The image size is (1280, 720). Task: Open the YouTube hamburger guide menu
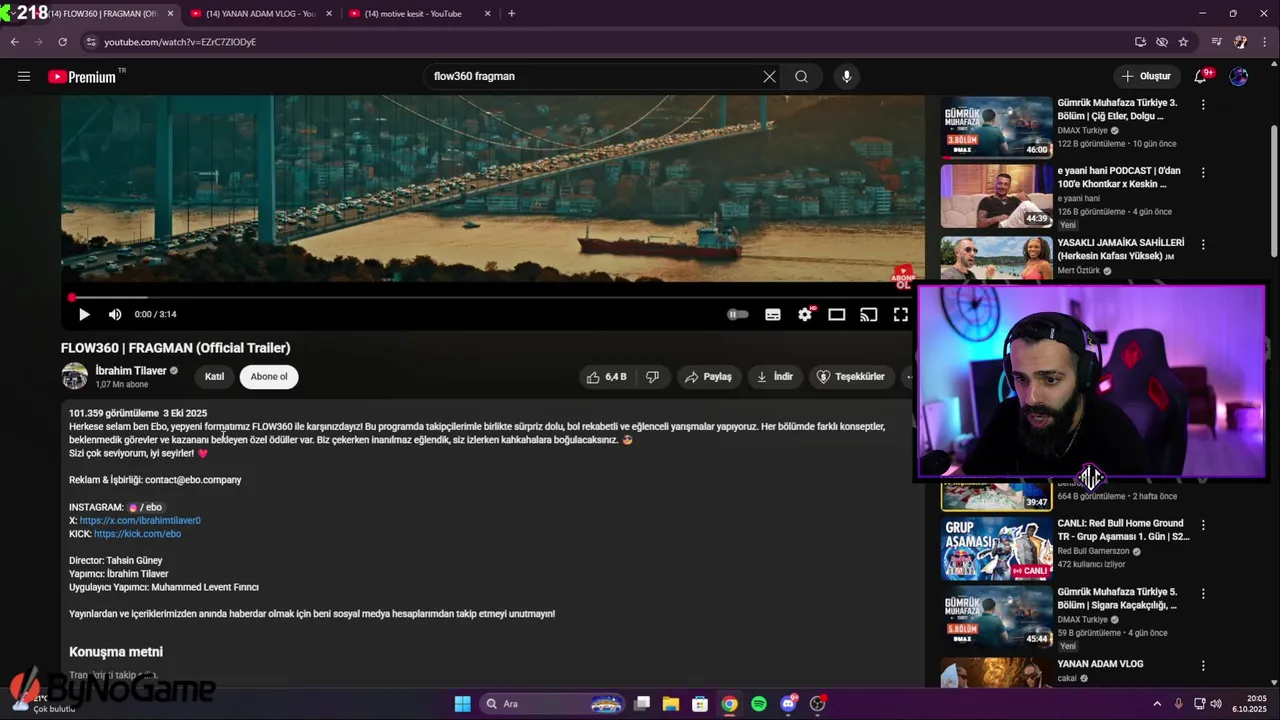pyautogui.click(x=24, y=76)
